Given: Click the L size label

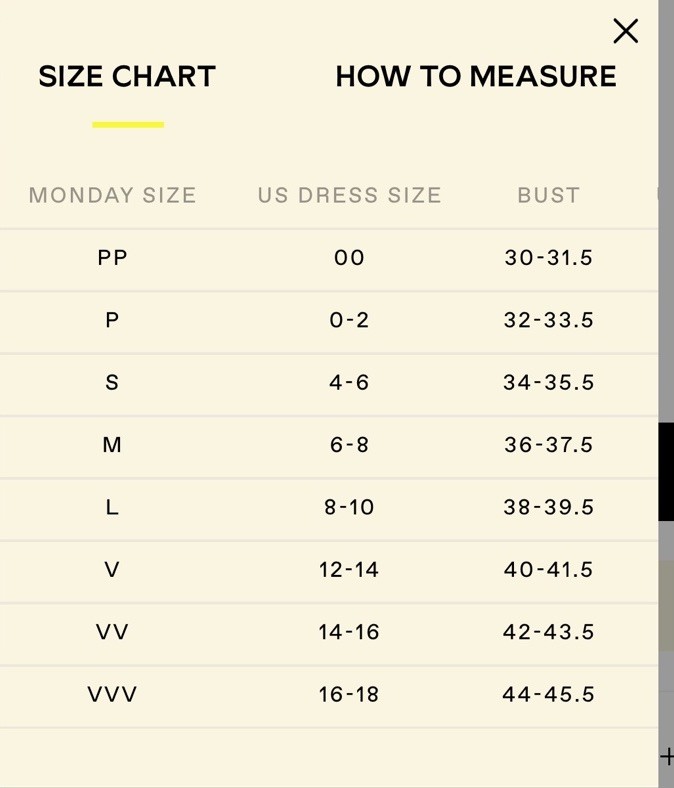Looking at the screenshot, I should tap(112, 507).
